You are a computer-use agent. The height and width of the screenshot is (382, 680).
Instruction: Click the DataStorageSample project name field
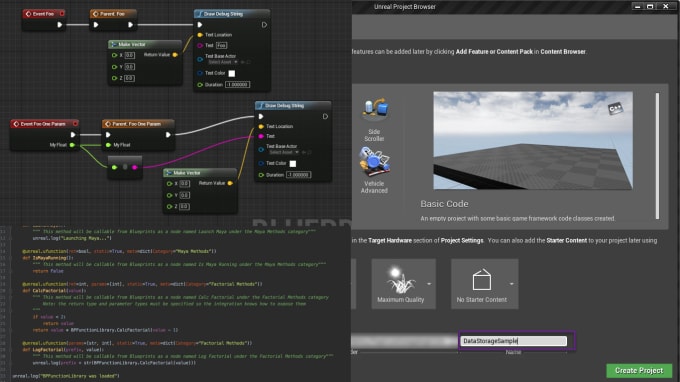point(513,341)
